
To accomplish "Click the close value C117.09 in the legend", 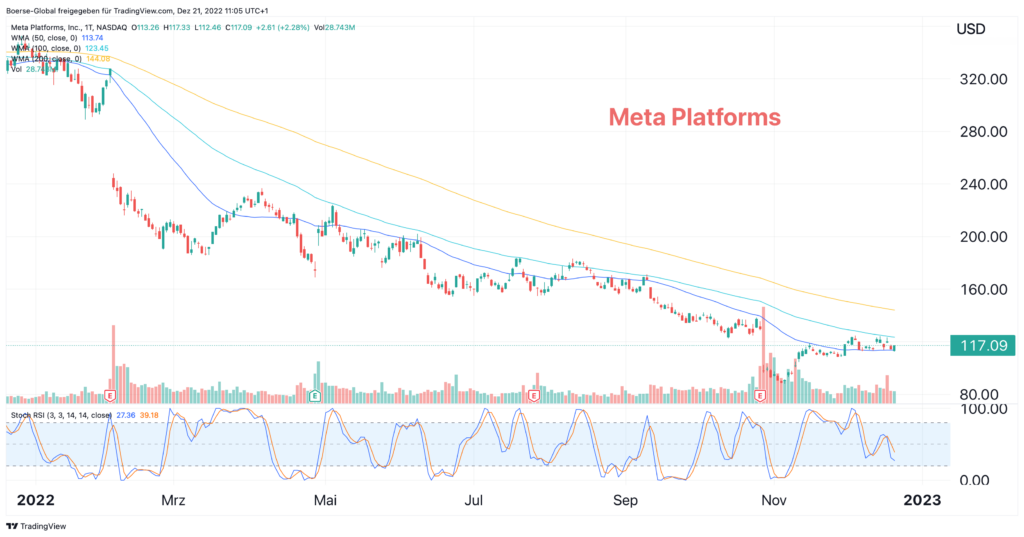I will (238, 27).
